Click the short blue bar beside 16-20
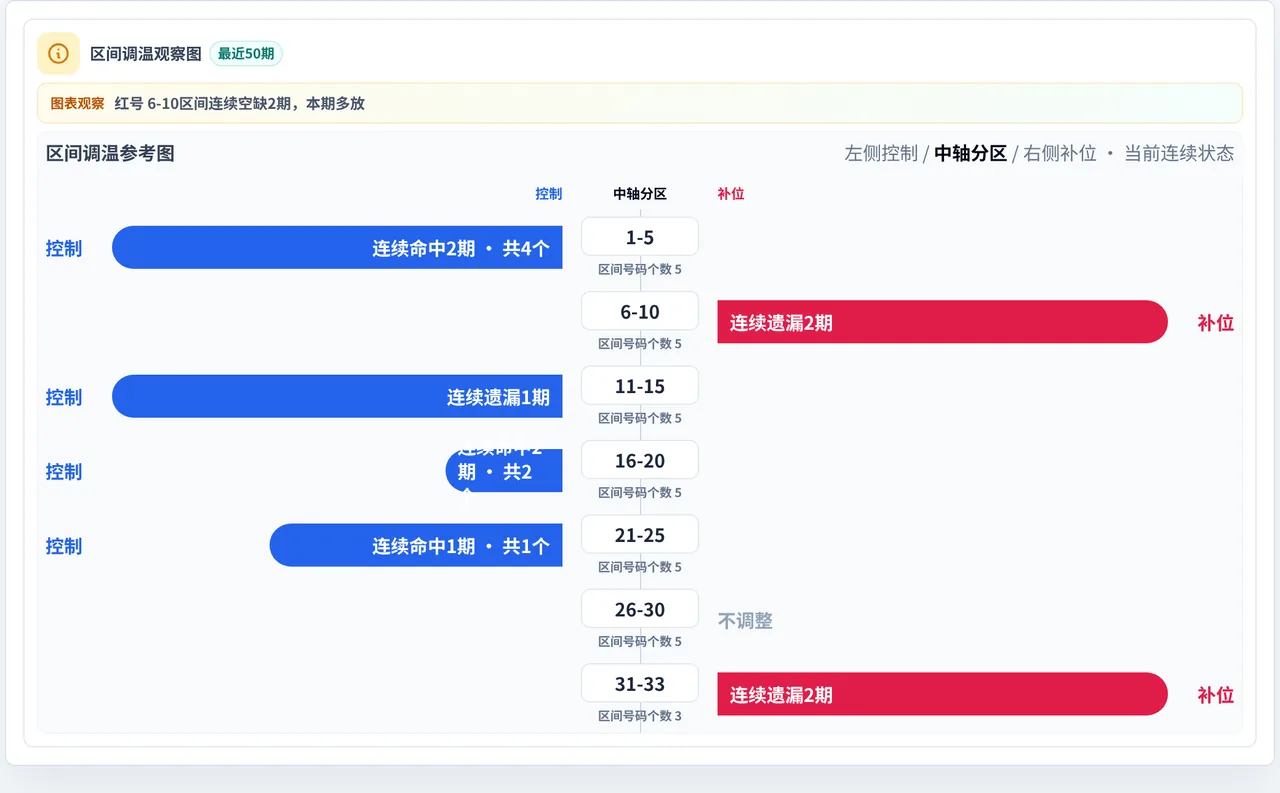This screenshot has height=793, width=1280. coord(504,471)
